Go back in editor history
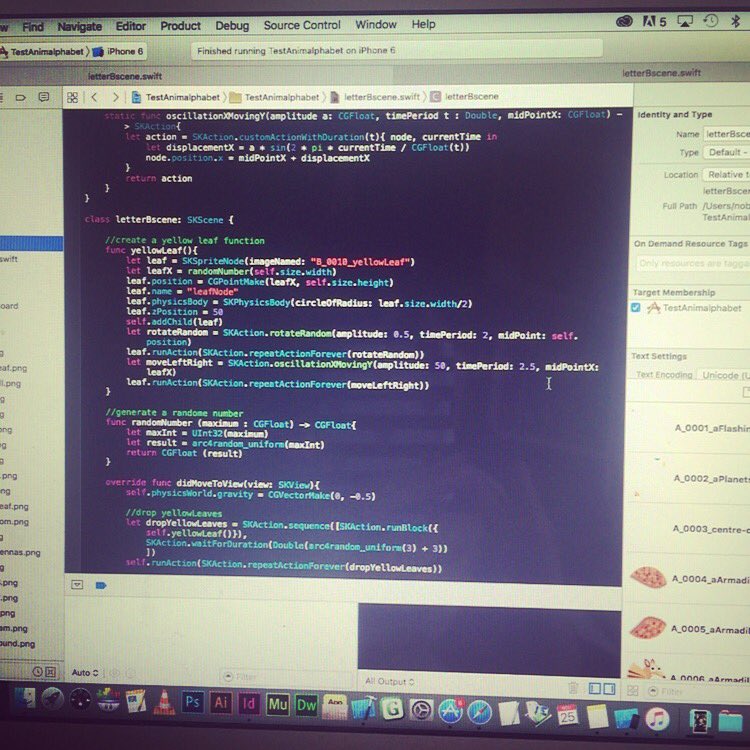The height and width of the screenshot is (750, 750). pos(94,97)
